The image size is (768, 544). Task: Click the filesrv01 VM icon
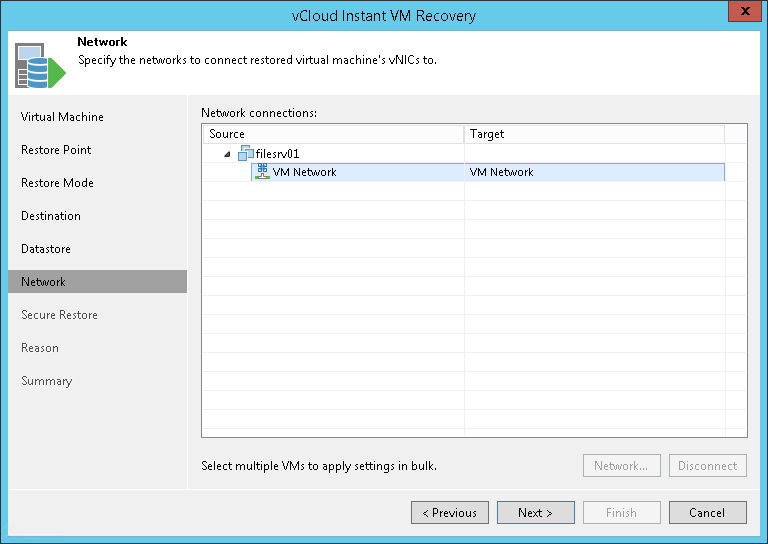tap(246, 153)
